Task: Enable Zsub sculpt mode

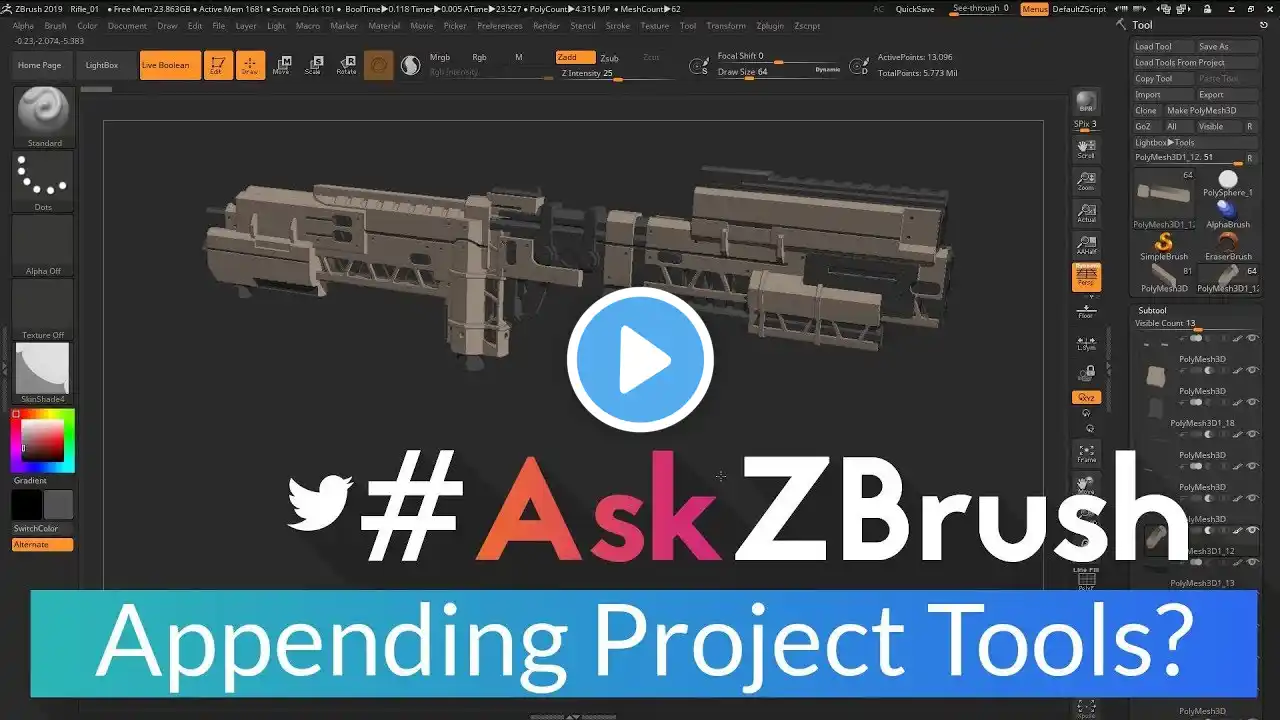Action: pyautogui.click(x=609, y=57)
